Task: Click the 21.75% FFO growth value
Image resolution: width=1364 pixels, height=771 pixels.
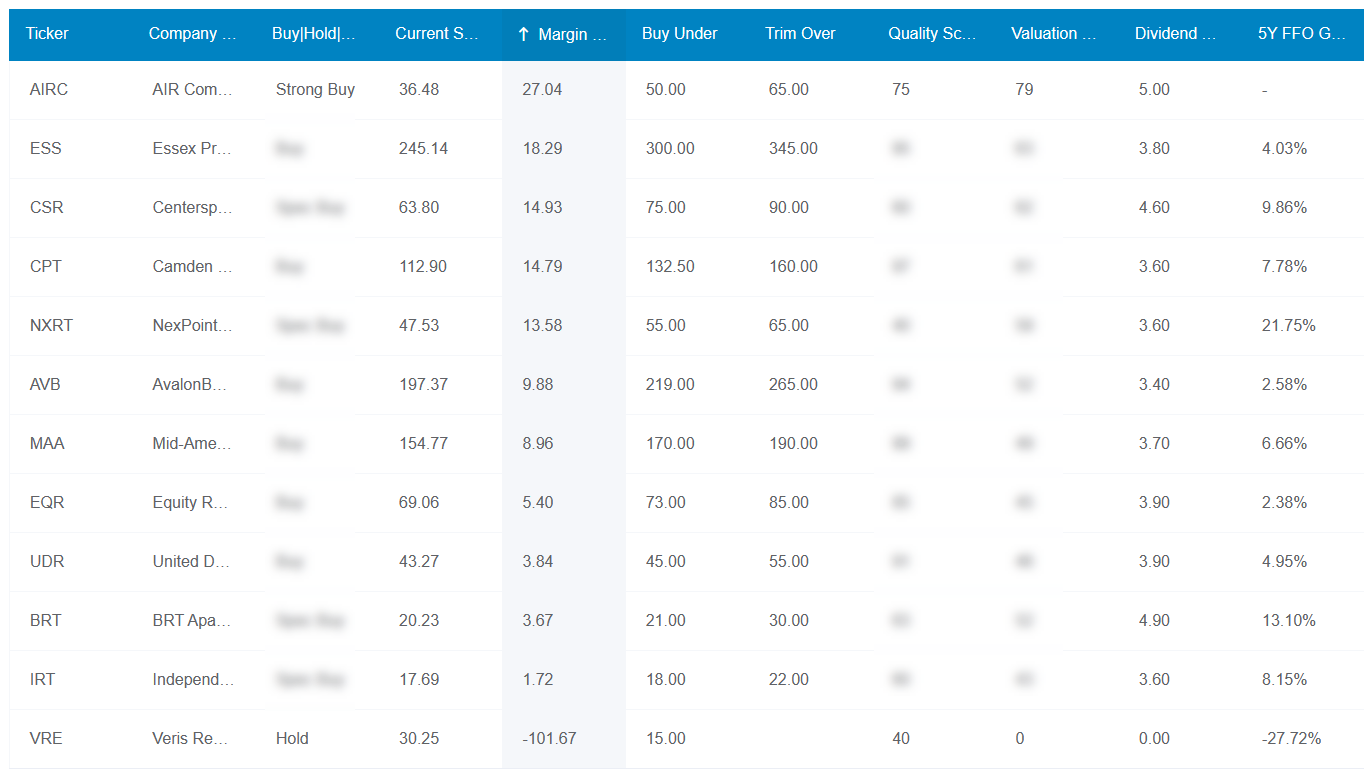Action: point(1289,326)
